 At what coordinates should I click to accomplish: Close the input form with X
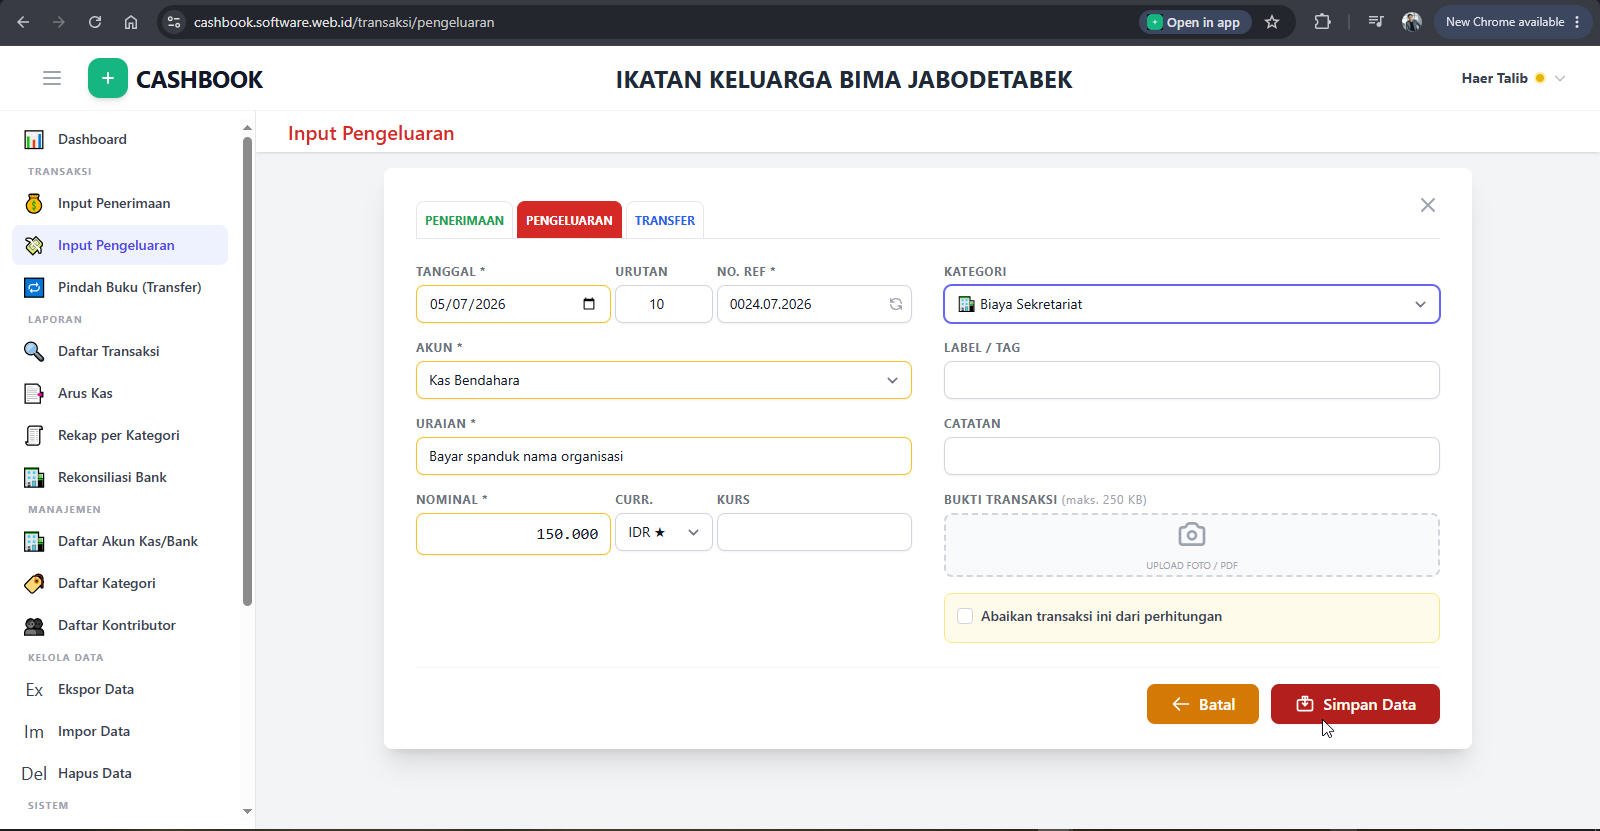1428,205
